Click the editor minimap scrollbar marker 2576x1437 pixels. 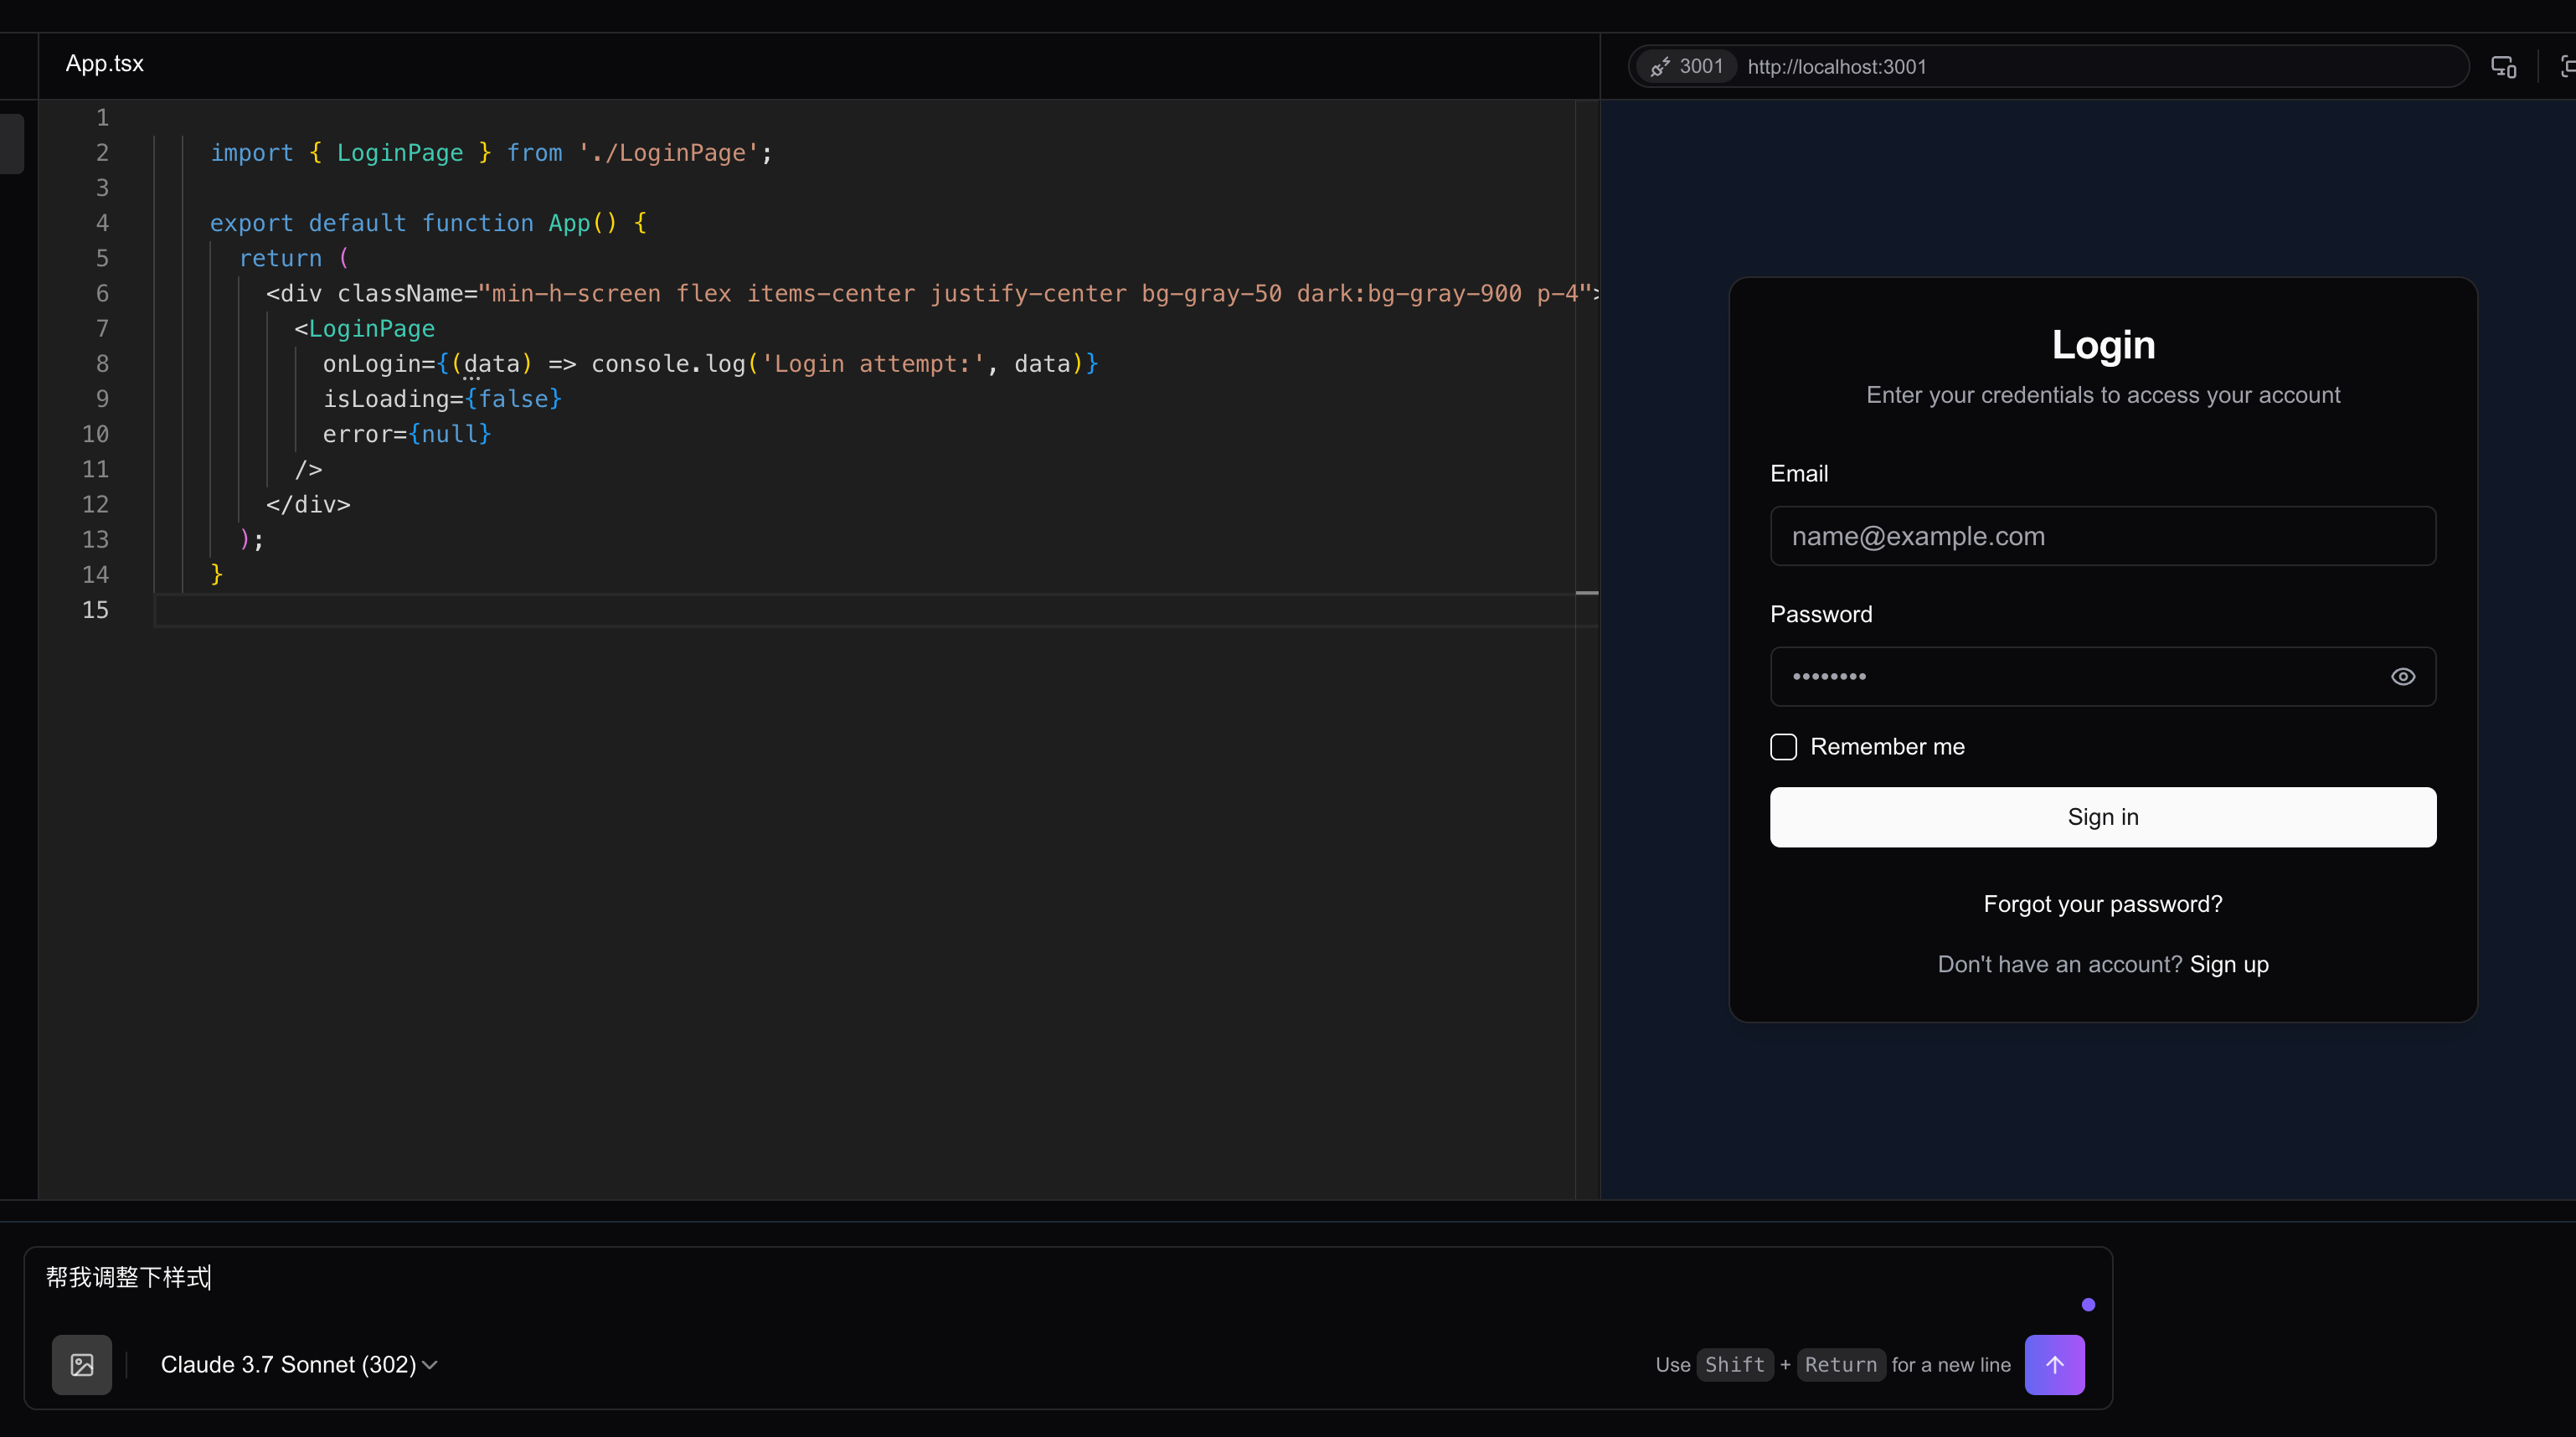[1586, 593]
